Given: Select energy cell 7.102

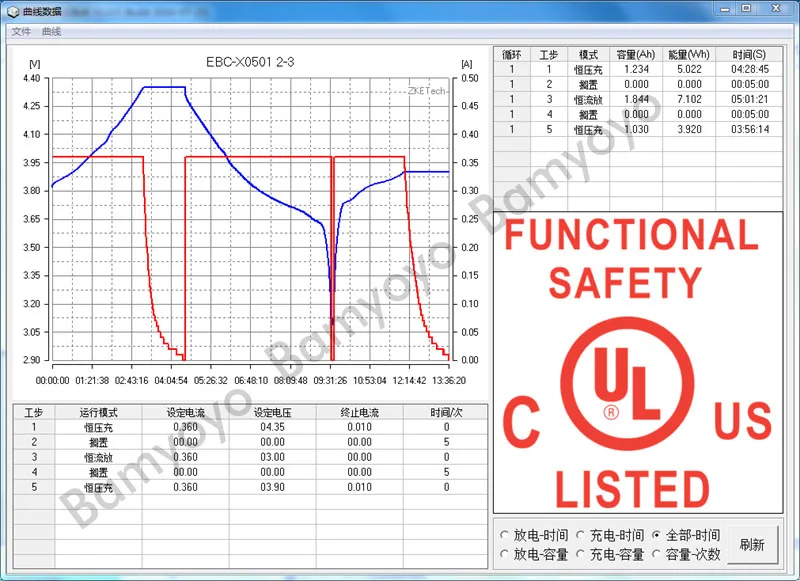Looking at the screenshot, I should click(689, 99).
